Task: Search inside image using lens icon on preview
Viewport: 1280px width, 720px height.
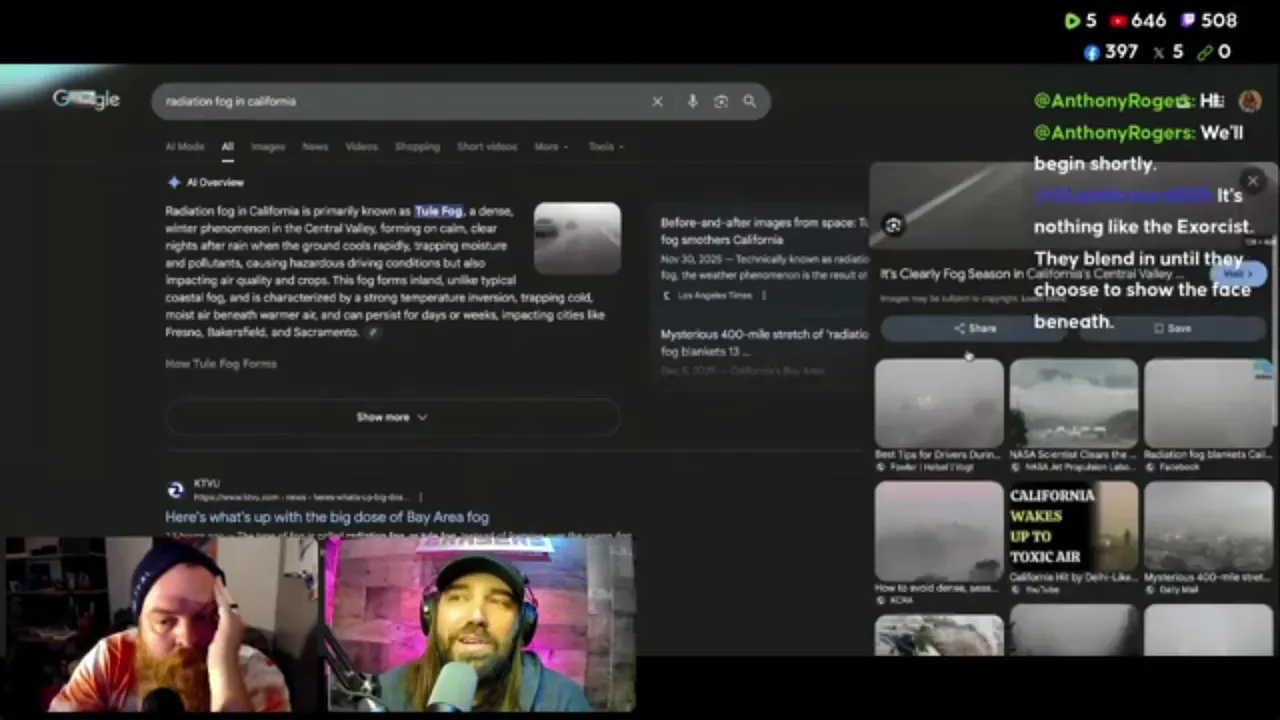Action: 893,226
